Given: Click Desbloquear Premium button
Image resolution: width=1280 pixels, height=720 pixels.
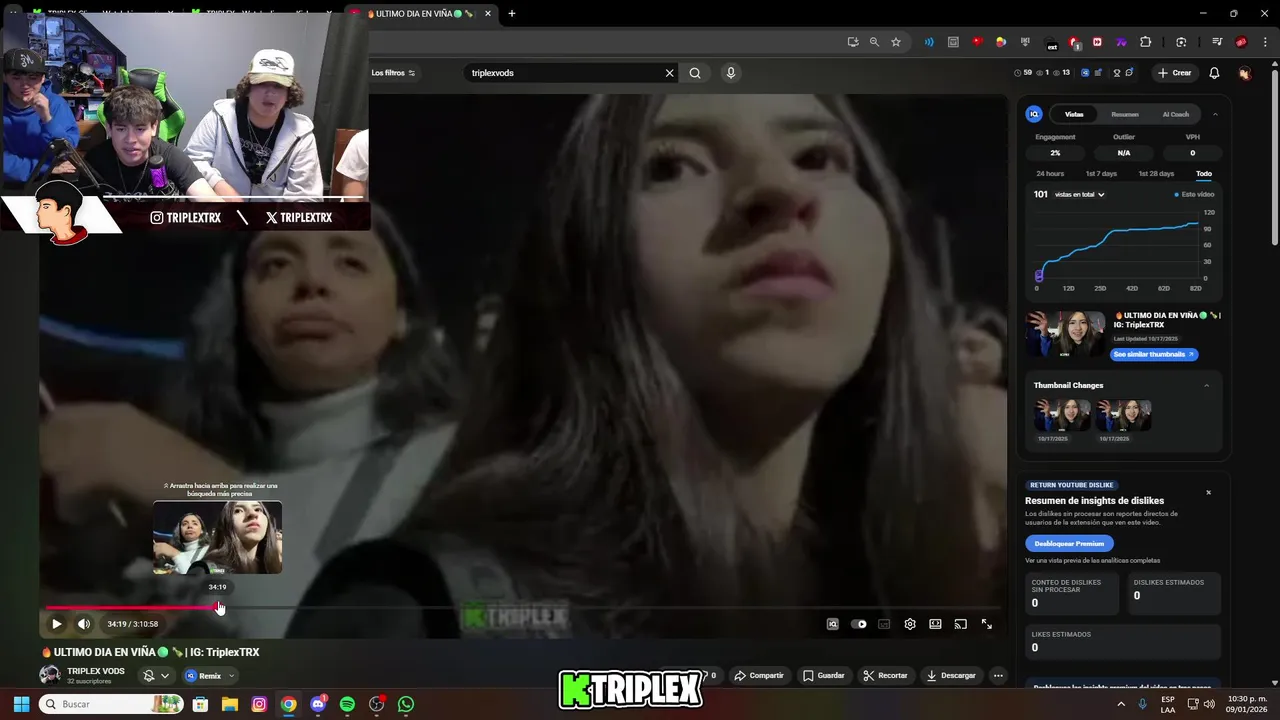Looking at the screenshot, I should pyautogui.click(x=1069, y=543).
